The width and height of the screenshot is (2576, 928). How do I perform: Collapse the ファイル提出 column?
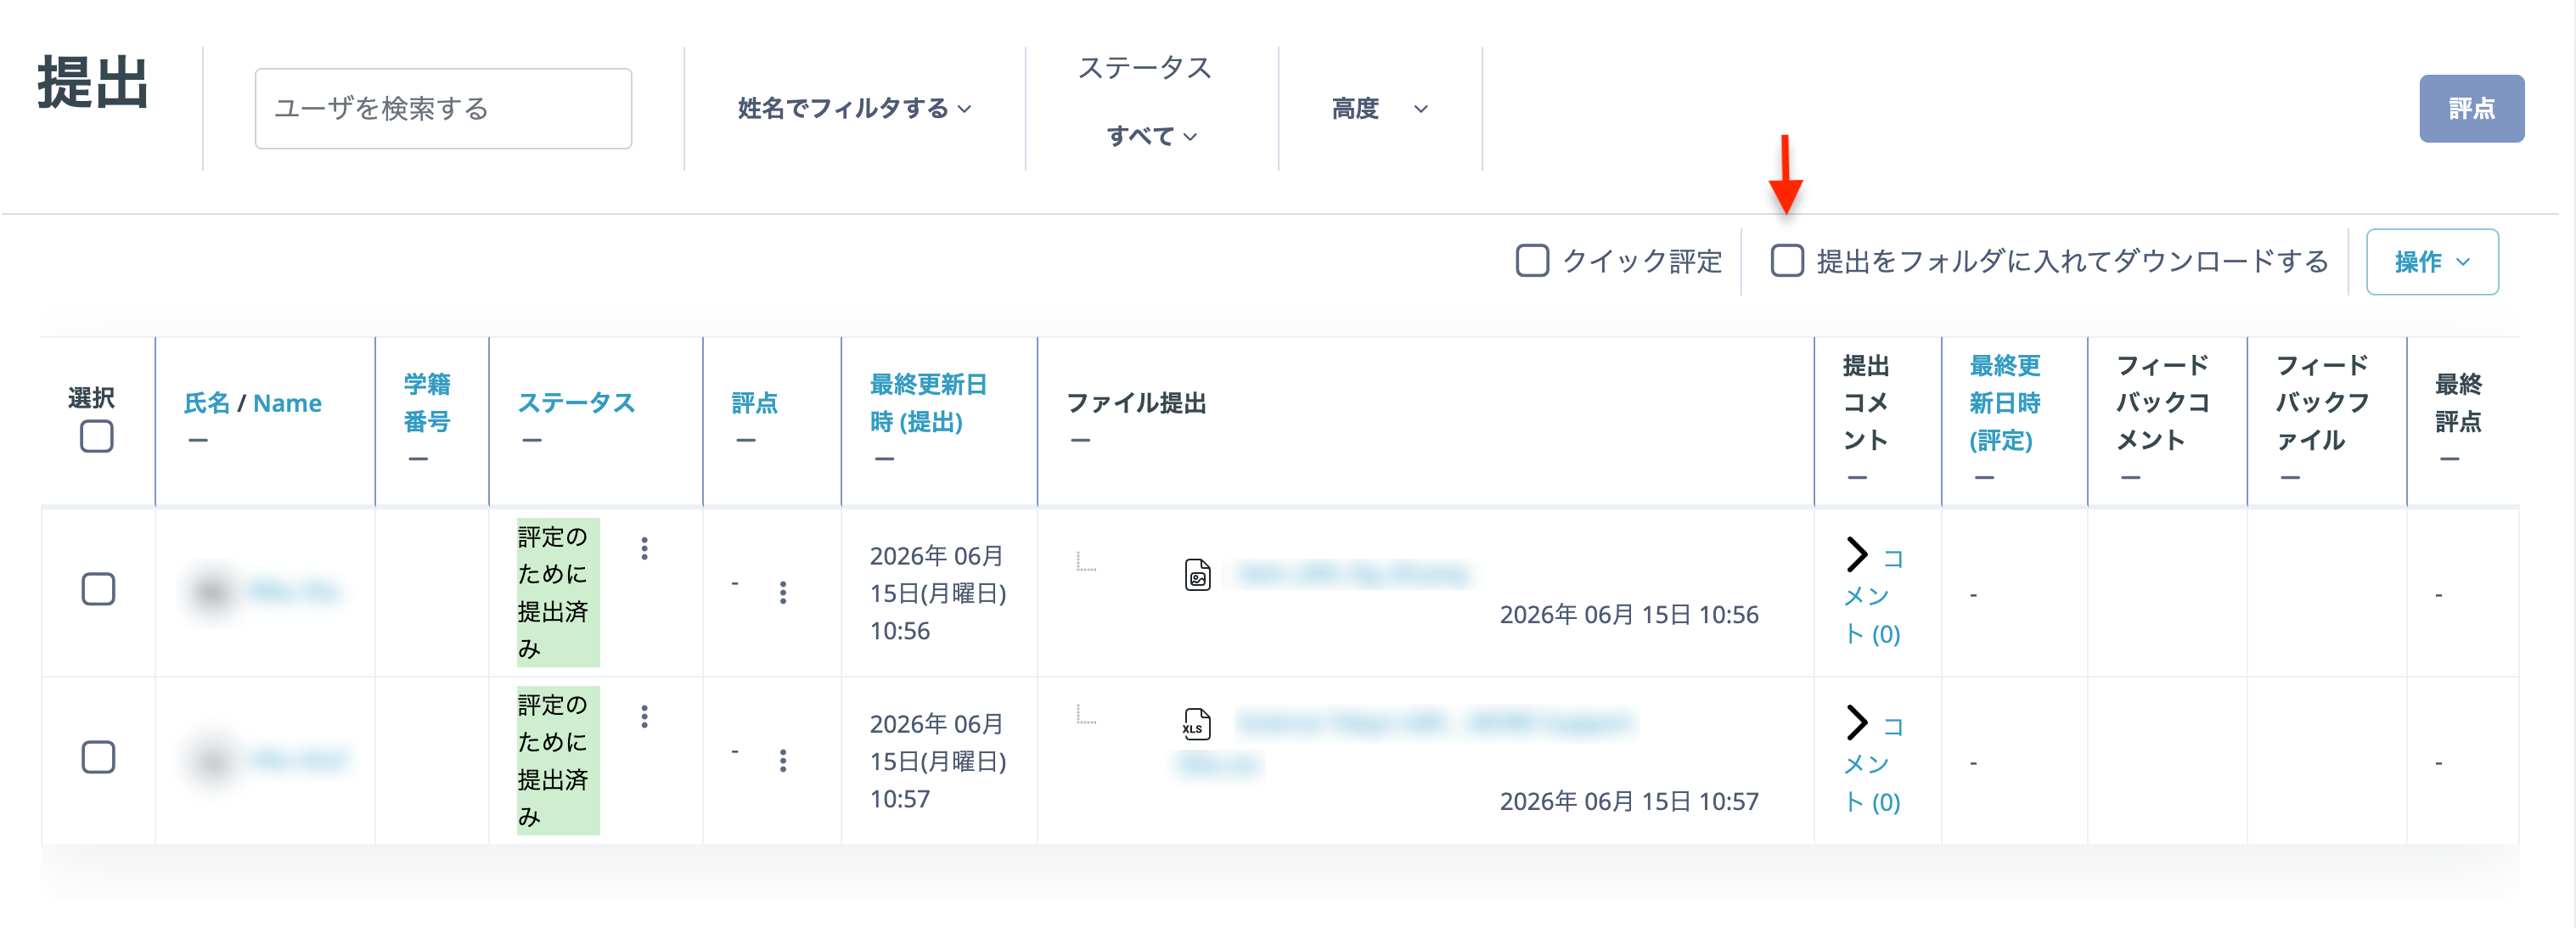click(1080, 440)
